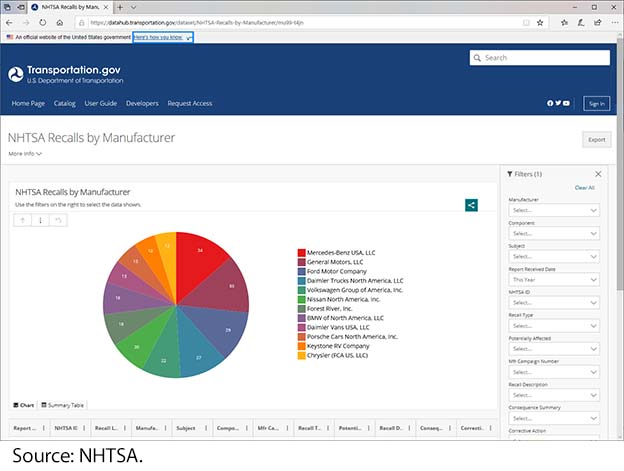Click the browser share icon
624x471 pixels.
tap(598, 23)
